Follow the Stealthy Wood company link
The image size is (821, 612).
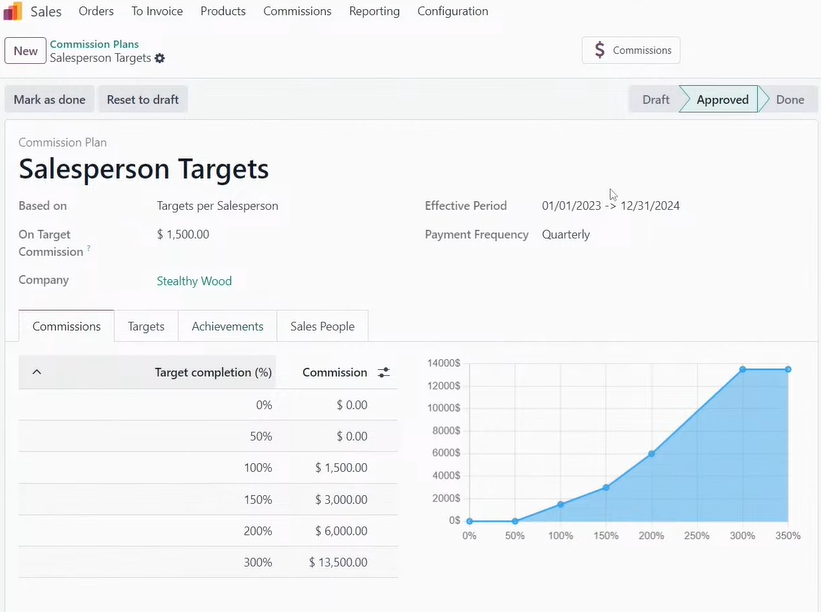click(x=194, y=281)
